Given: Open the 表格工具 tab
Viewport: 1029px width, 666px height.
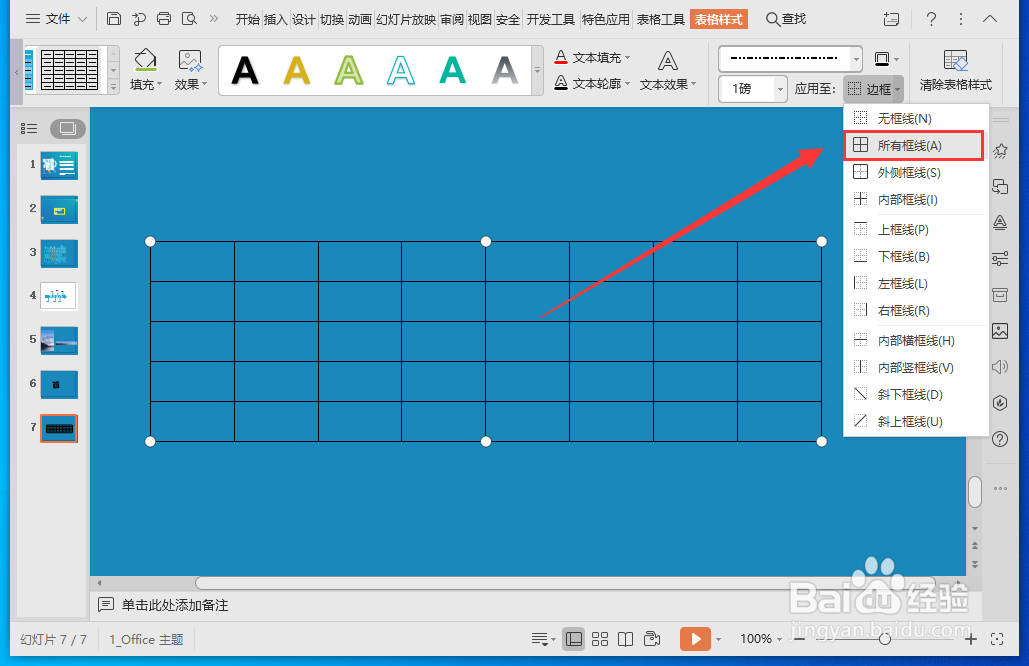Looking at the screenshot, I should (660, 20).
